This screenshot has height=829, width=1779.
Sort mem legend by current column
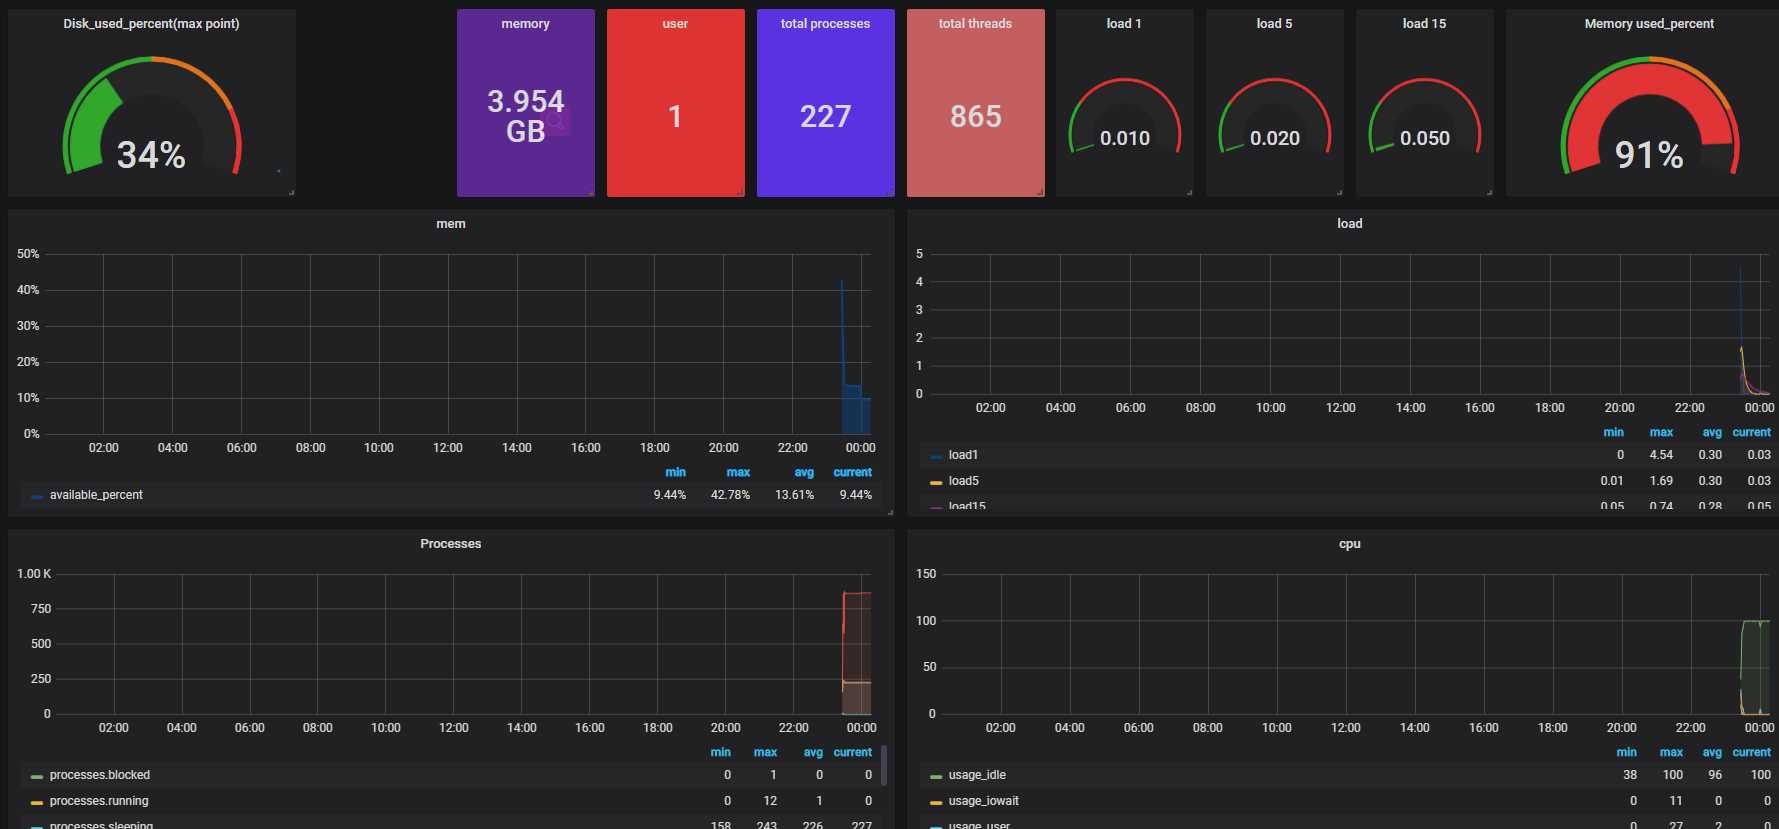point(852,472)
